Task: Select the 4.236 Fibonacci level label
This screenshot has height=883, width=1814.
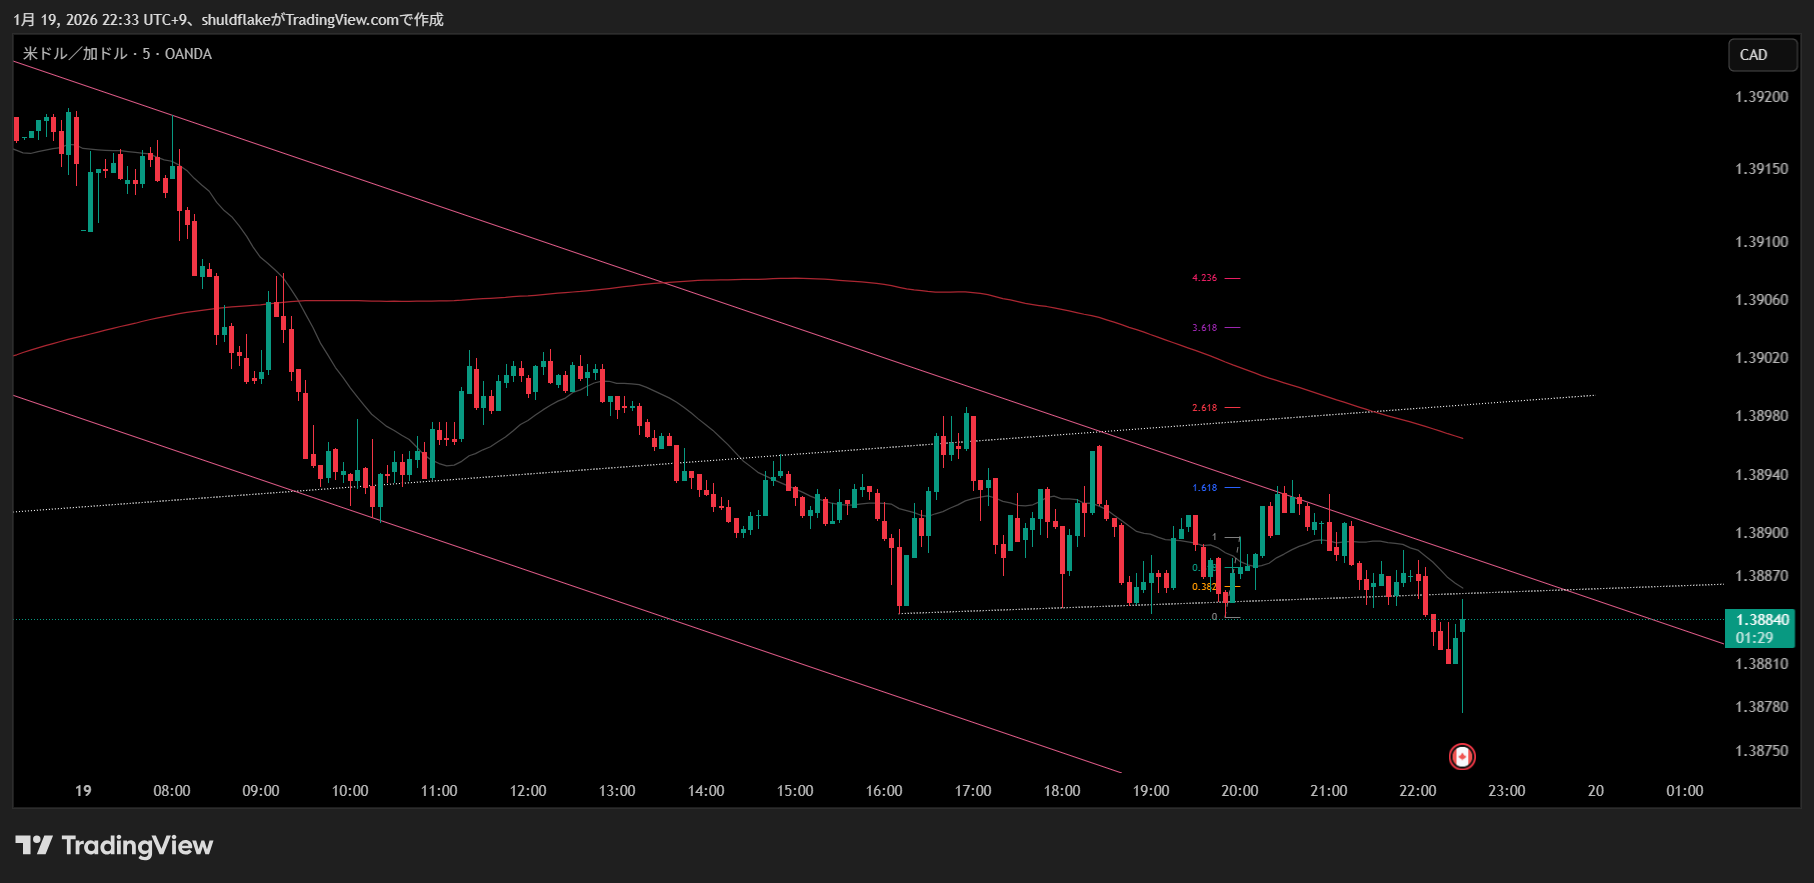Action: pos(1204,278)
